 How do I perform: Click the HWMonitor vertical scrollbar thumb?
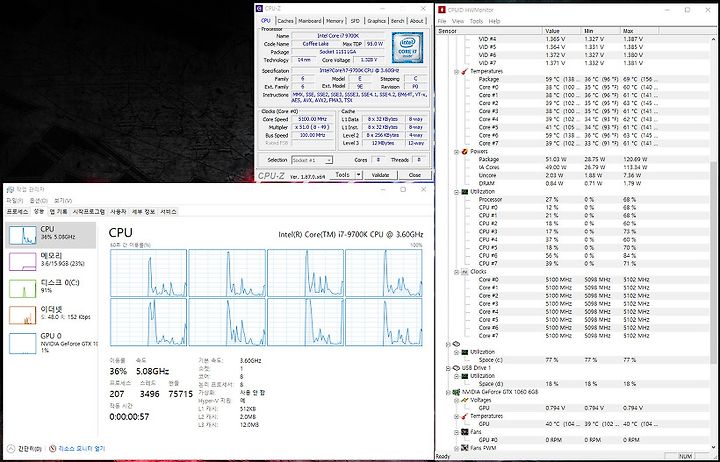pos(713,262)
